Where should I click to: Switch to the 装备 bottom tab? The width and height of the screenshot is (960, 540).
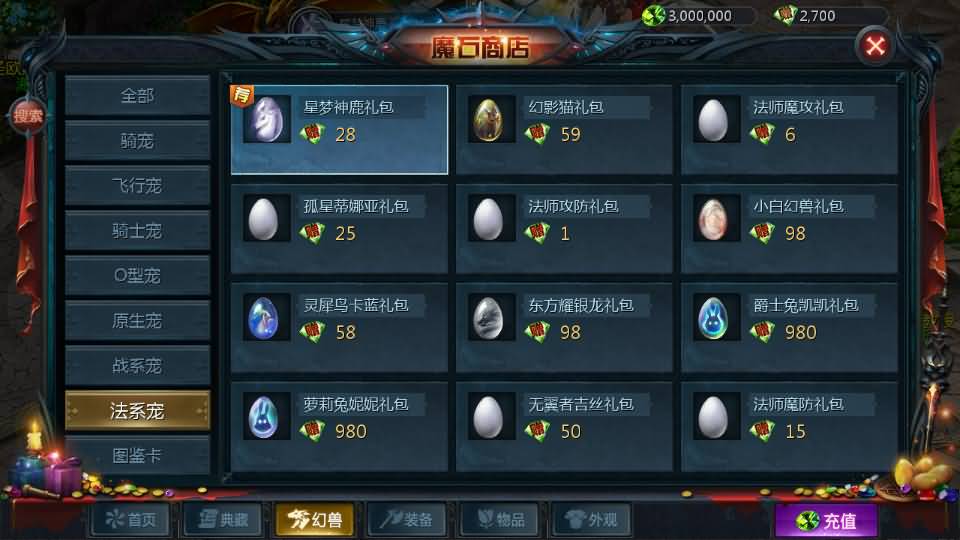(407, 520)
